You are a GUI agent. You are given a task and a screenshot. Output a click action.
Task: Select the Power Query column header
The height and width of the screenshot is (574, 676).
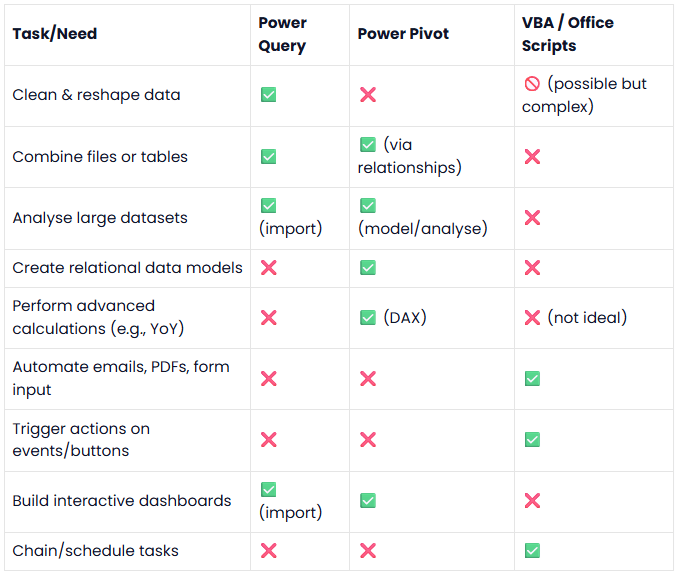point(282,34)
